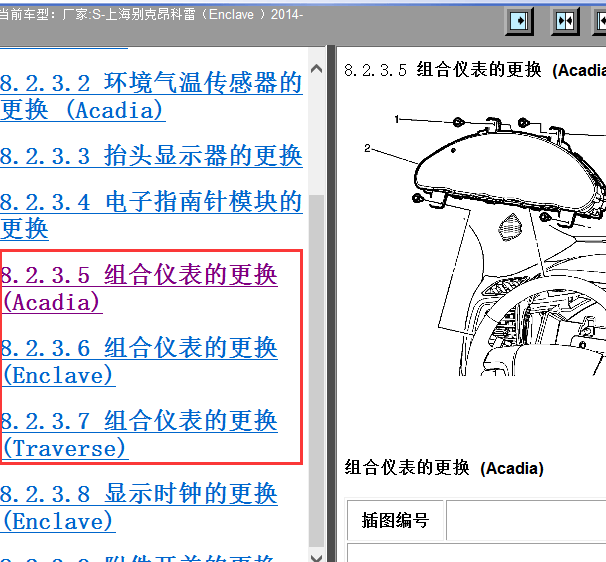Click the 当前车型 vehicle model label
Image resolution: width=606 pixels, height=562 pixels.
pyautogui.click(x=151, y=15)
